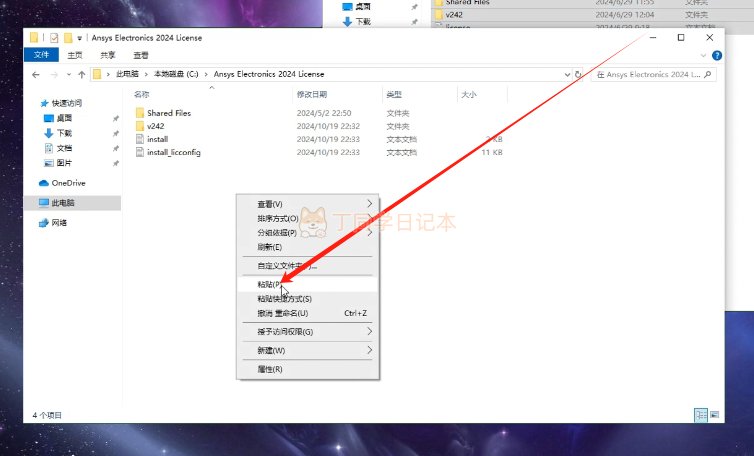Click 此电脑 in the address breadcrumb
This screenshot has width=754, height=456.
[x=127, y=74]
